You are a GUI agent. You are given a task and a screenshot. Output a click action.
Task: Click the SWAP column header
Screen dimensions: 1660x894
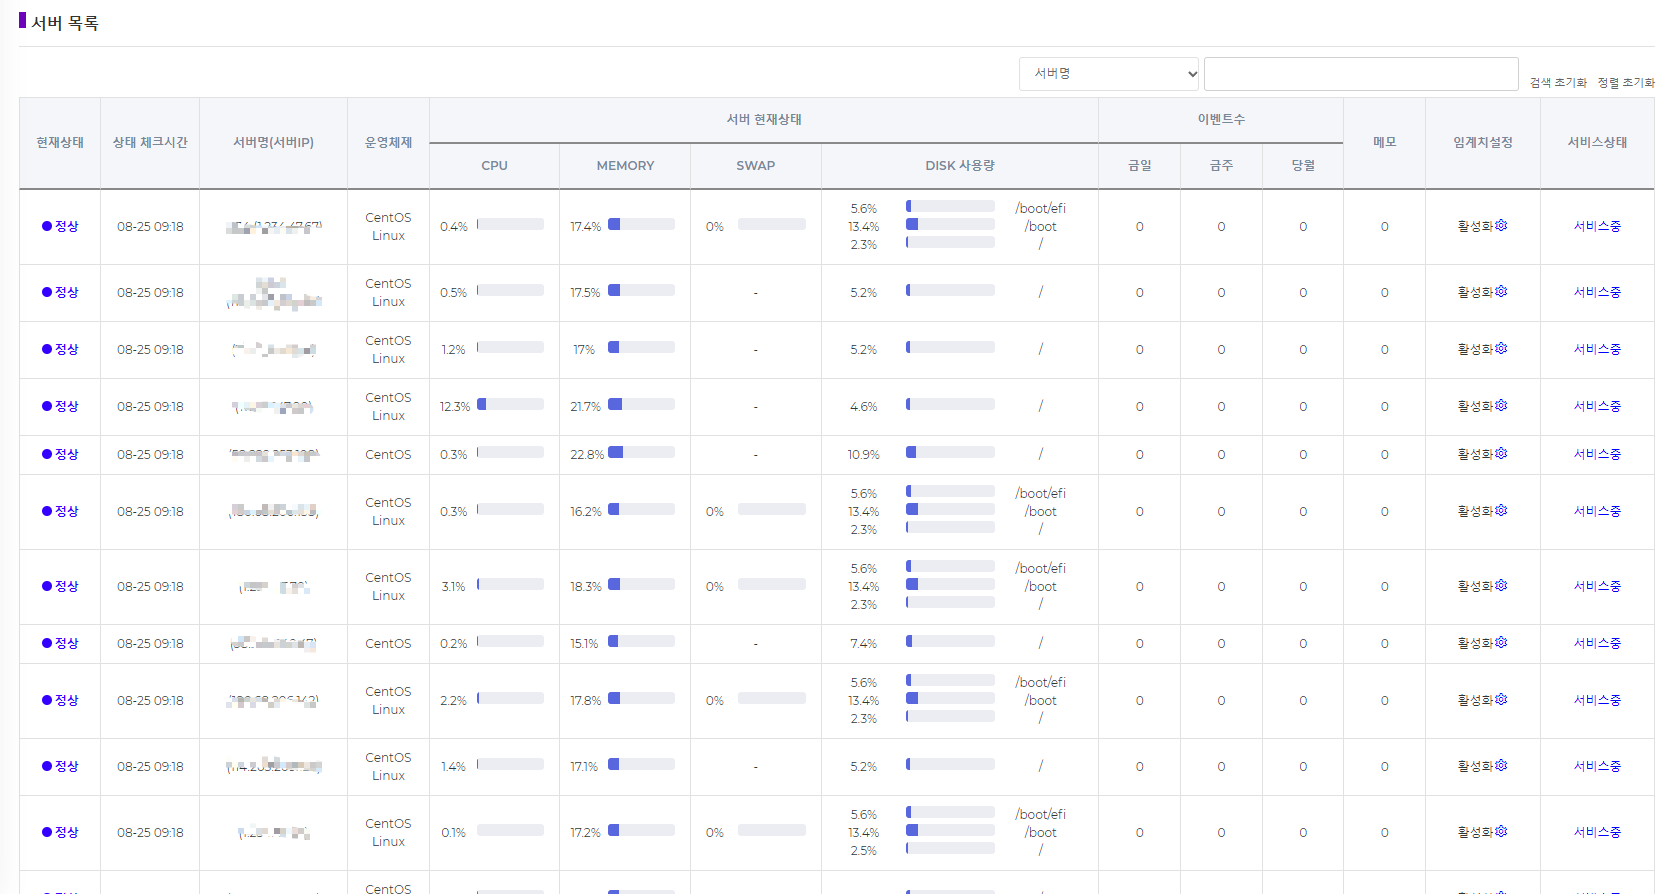[756, 166]
